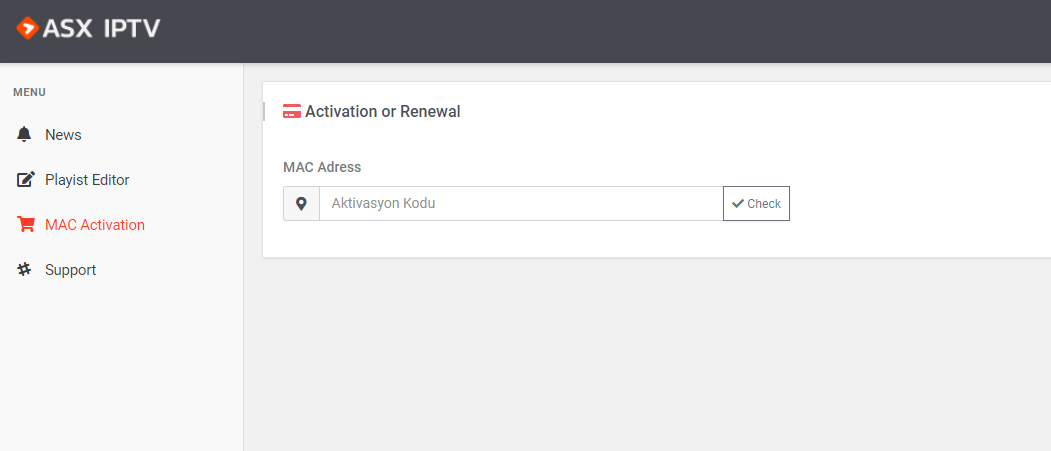1051x451 pixels.
Task: Click the red card icon beside Activation or Renewal
Action: tap(292, 112)
